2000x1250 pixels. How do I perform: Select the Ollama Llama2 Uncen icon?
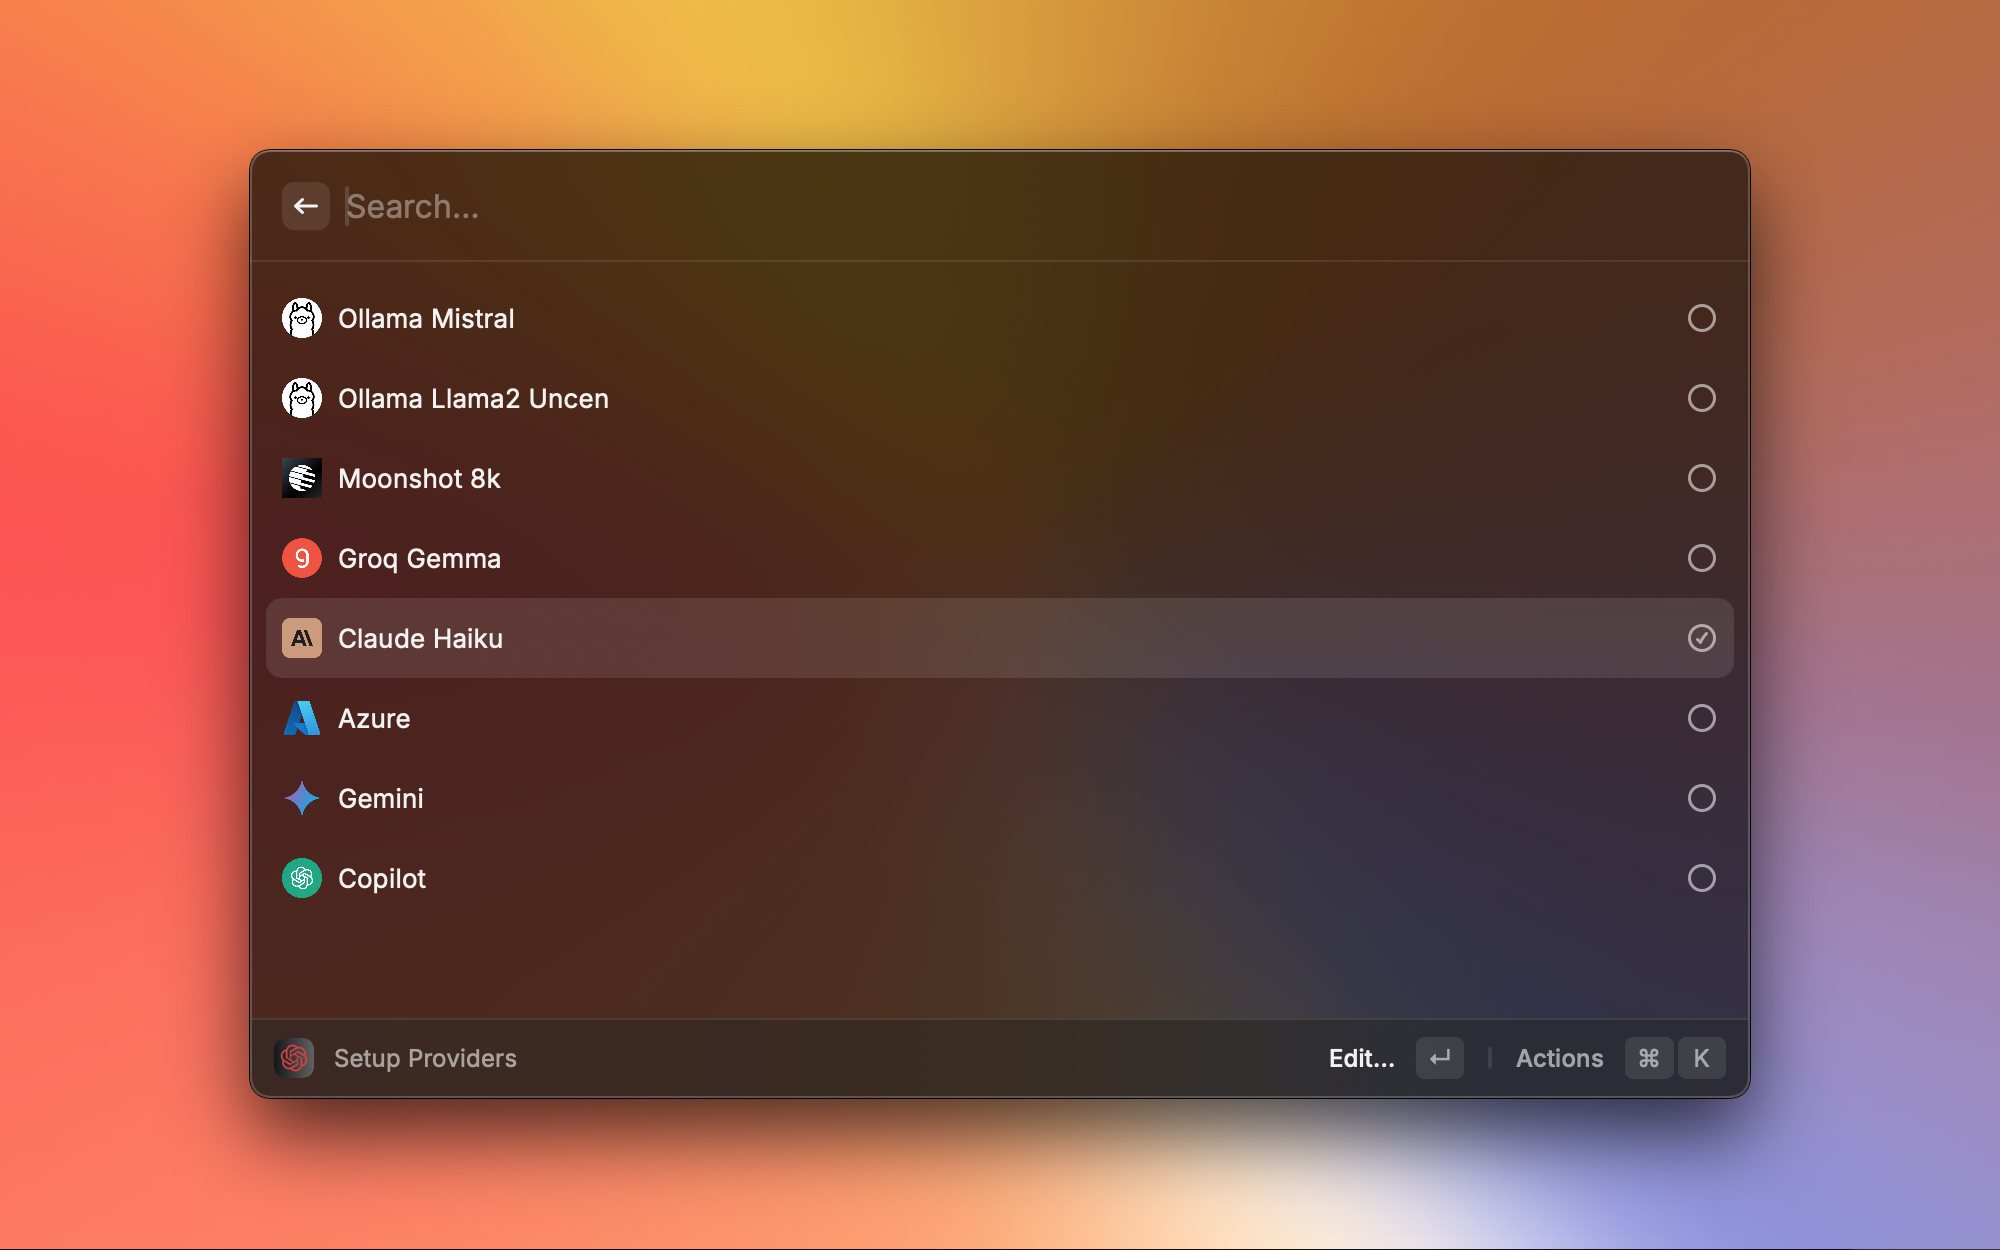(x=301, y=397)
